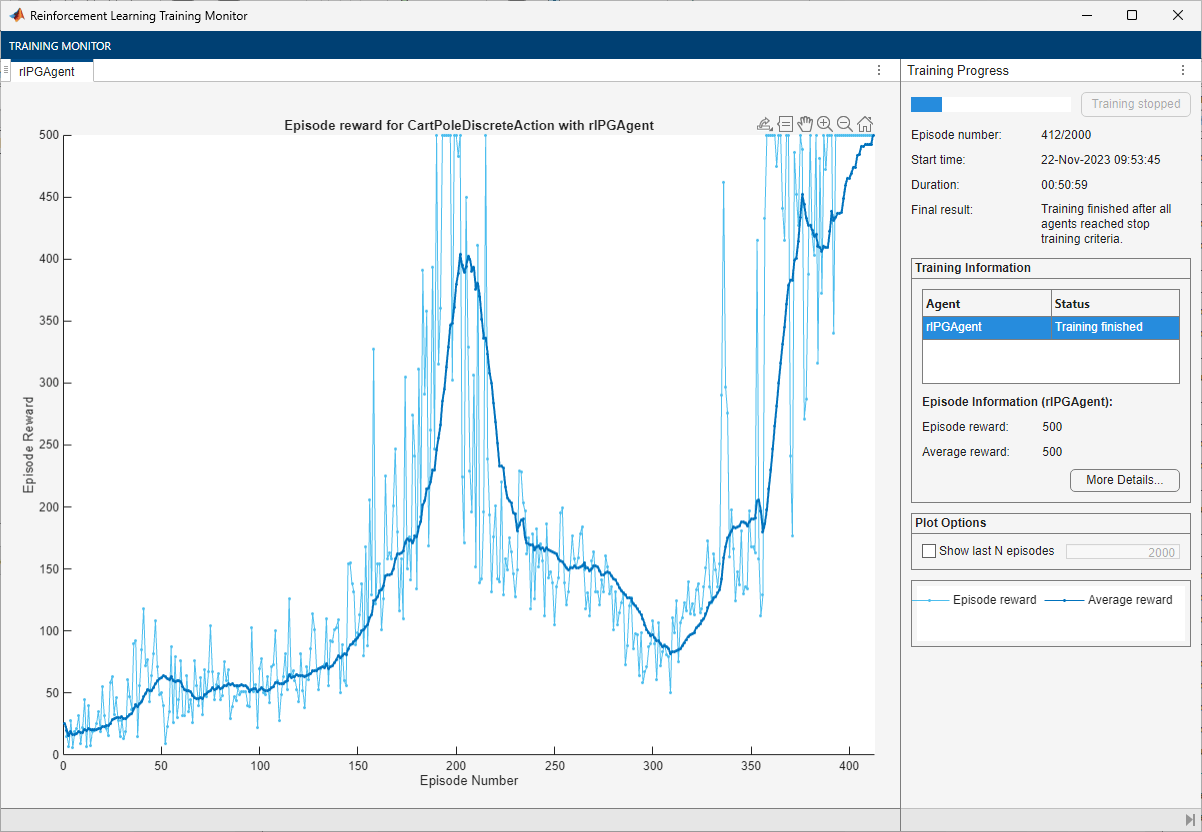Viewport: 1202px width, 832px height.
Task: Select the TRAINING MONITOR ribbon tab
Action: [x=60, y=46]
